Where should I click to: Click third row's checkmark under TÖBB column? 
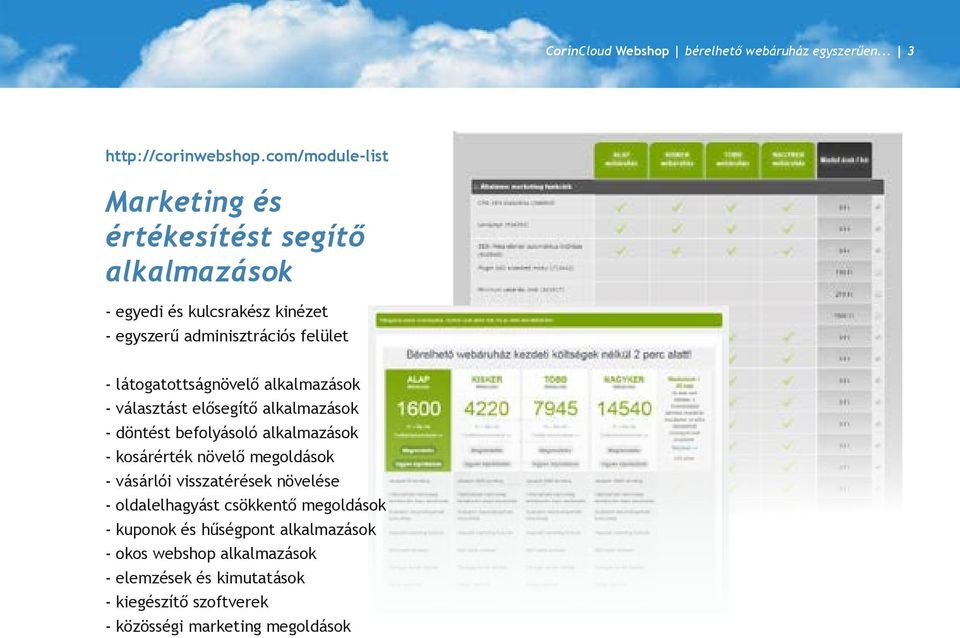tap(732, 250)
